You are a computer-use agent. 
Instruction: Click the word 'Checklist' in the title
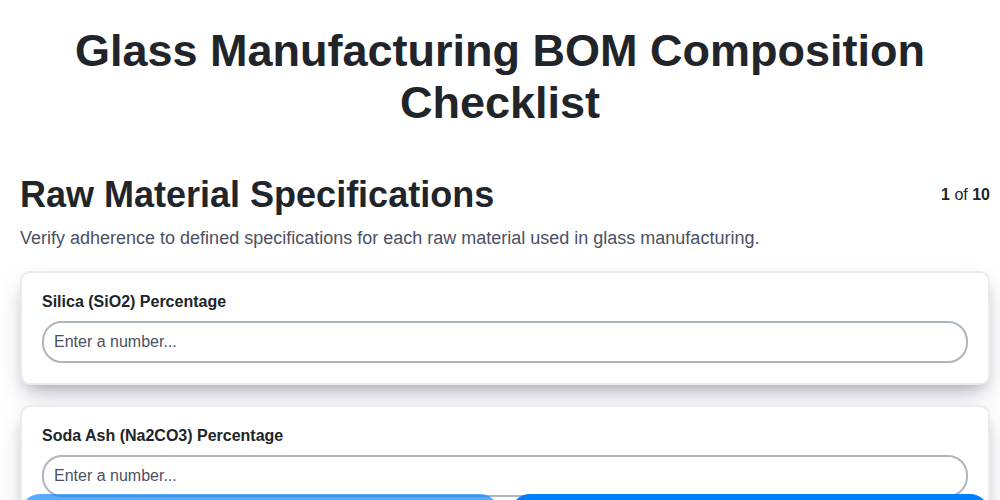click(500, 102)
